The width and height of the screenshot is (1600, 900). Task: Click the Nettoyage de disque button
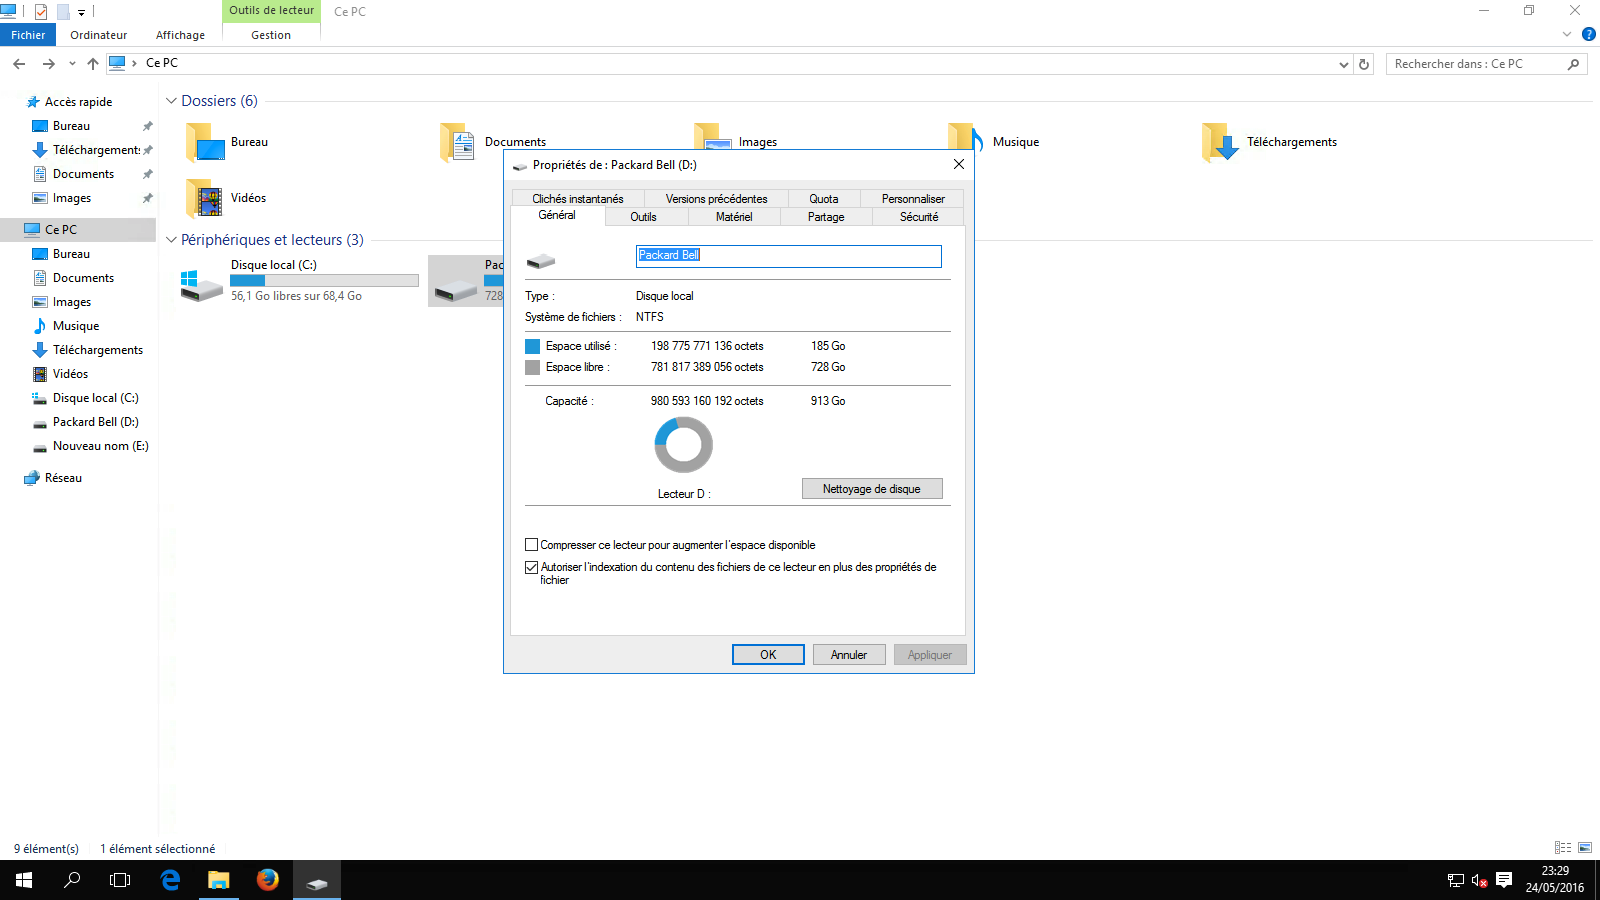point(871,489)
